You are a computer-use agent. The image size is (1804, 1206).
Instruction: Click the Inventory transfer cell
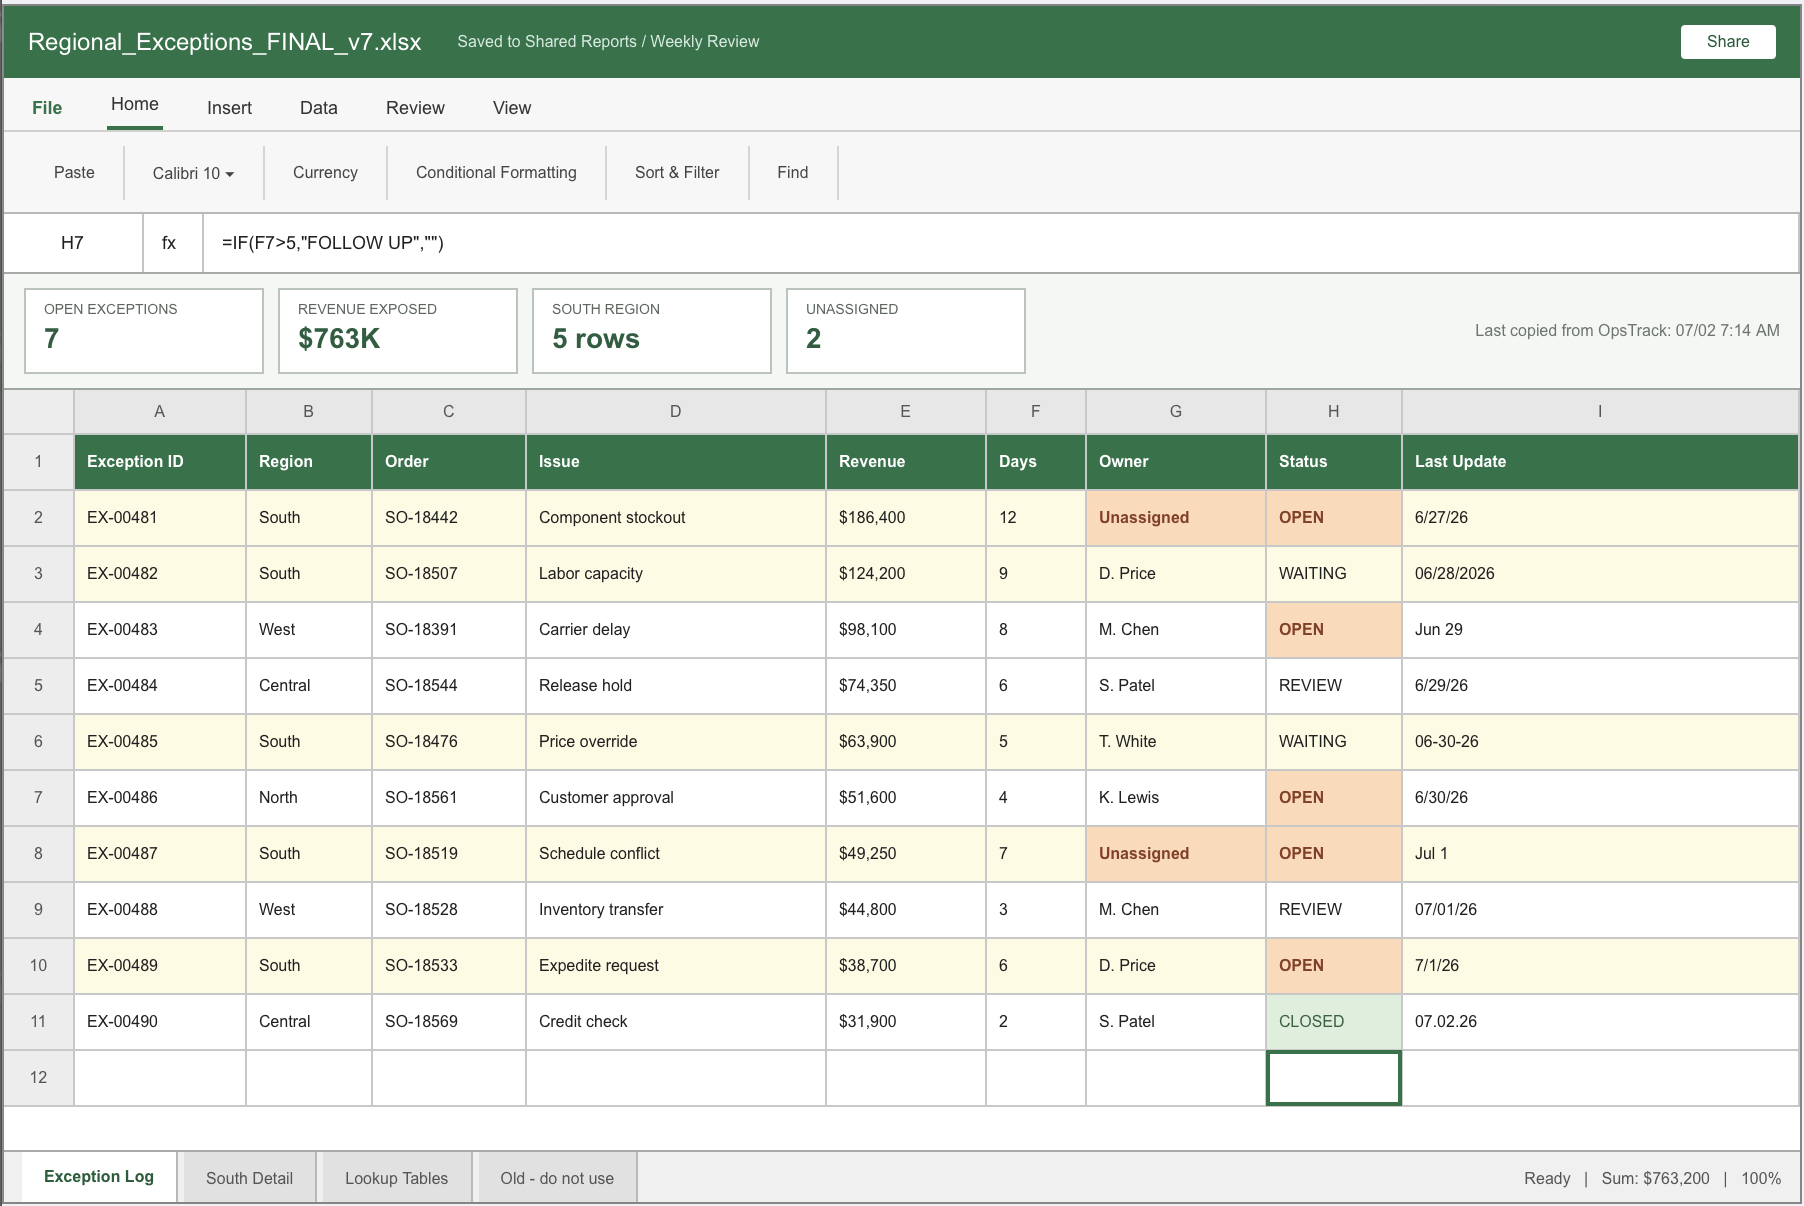(676, 909)
